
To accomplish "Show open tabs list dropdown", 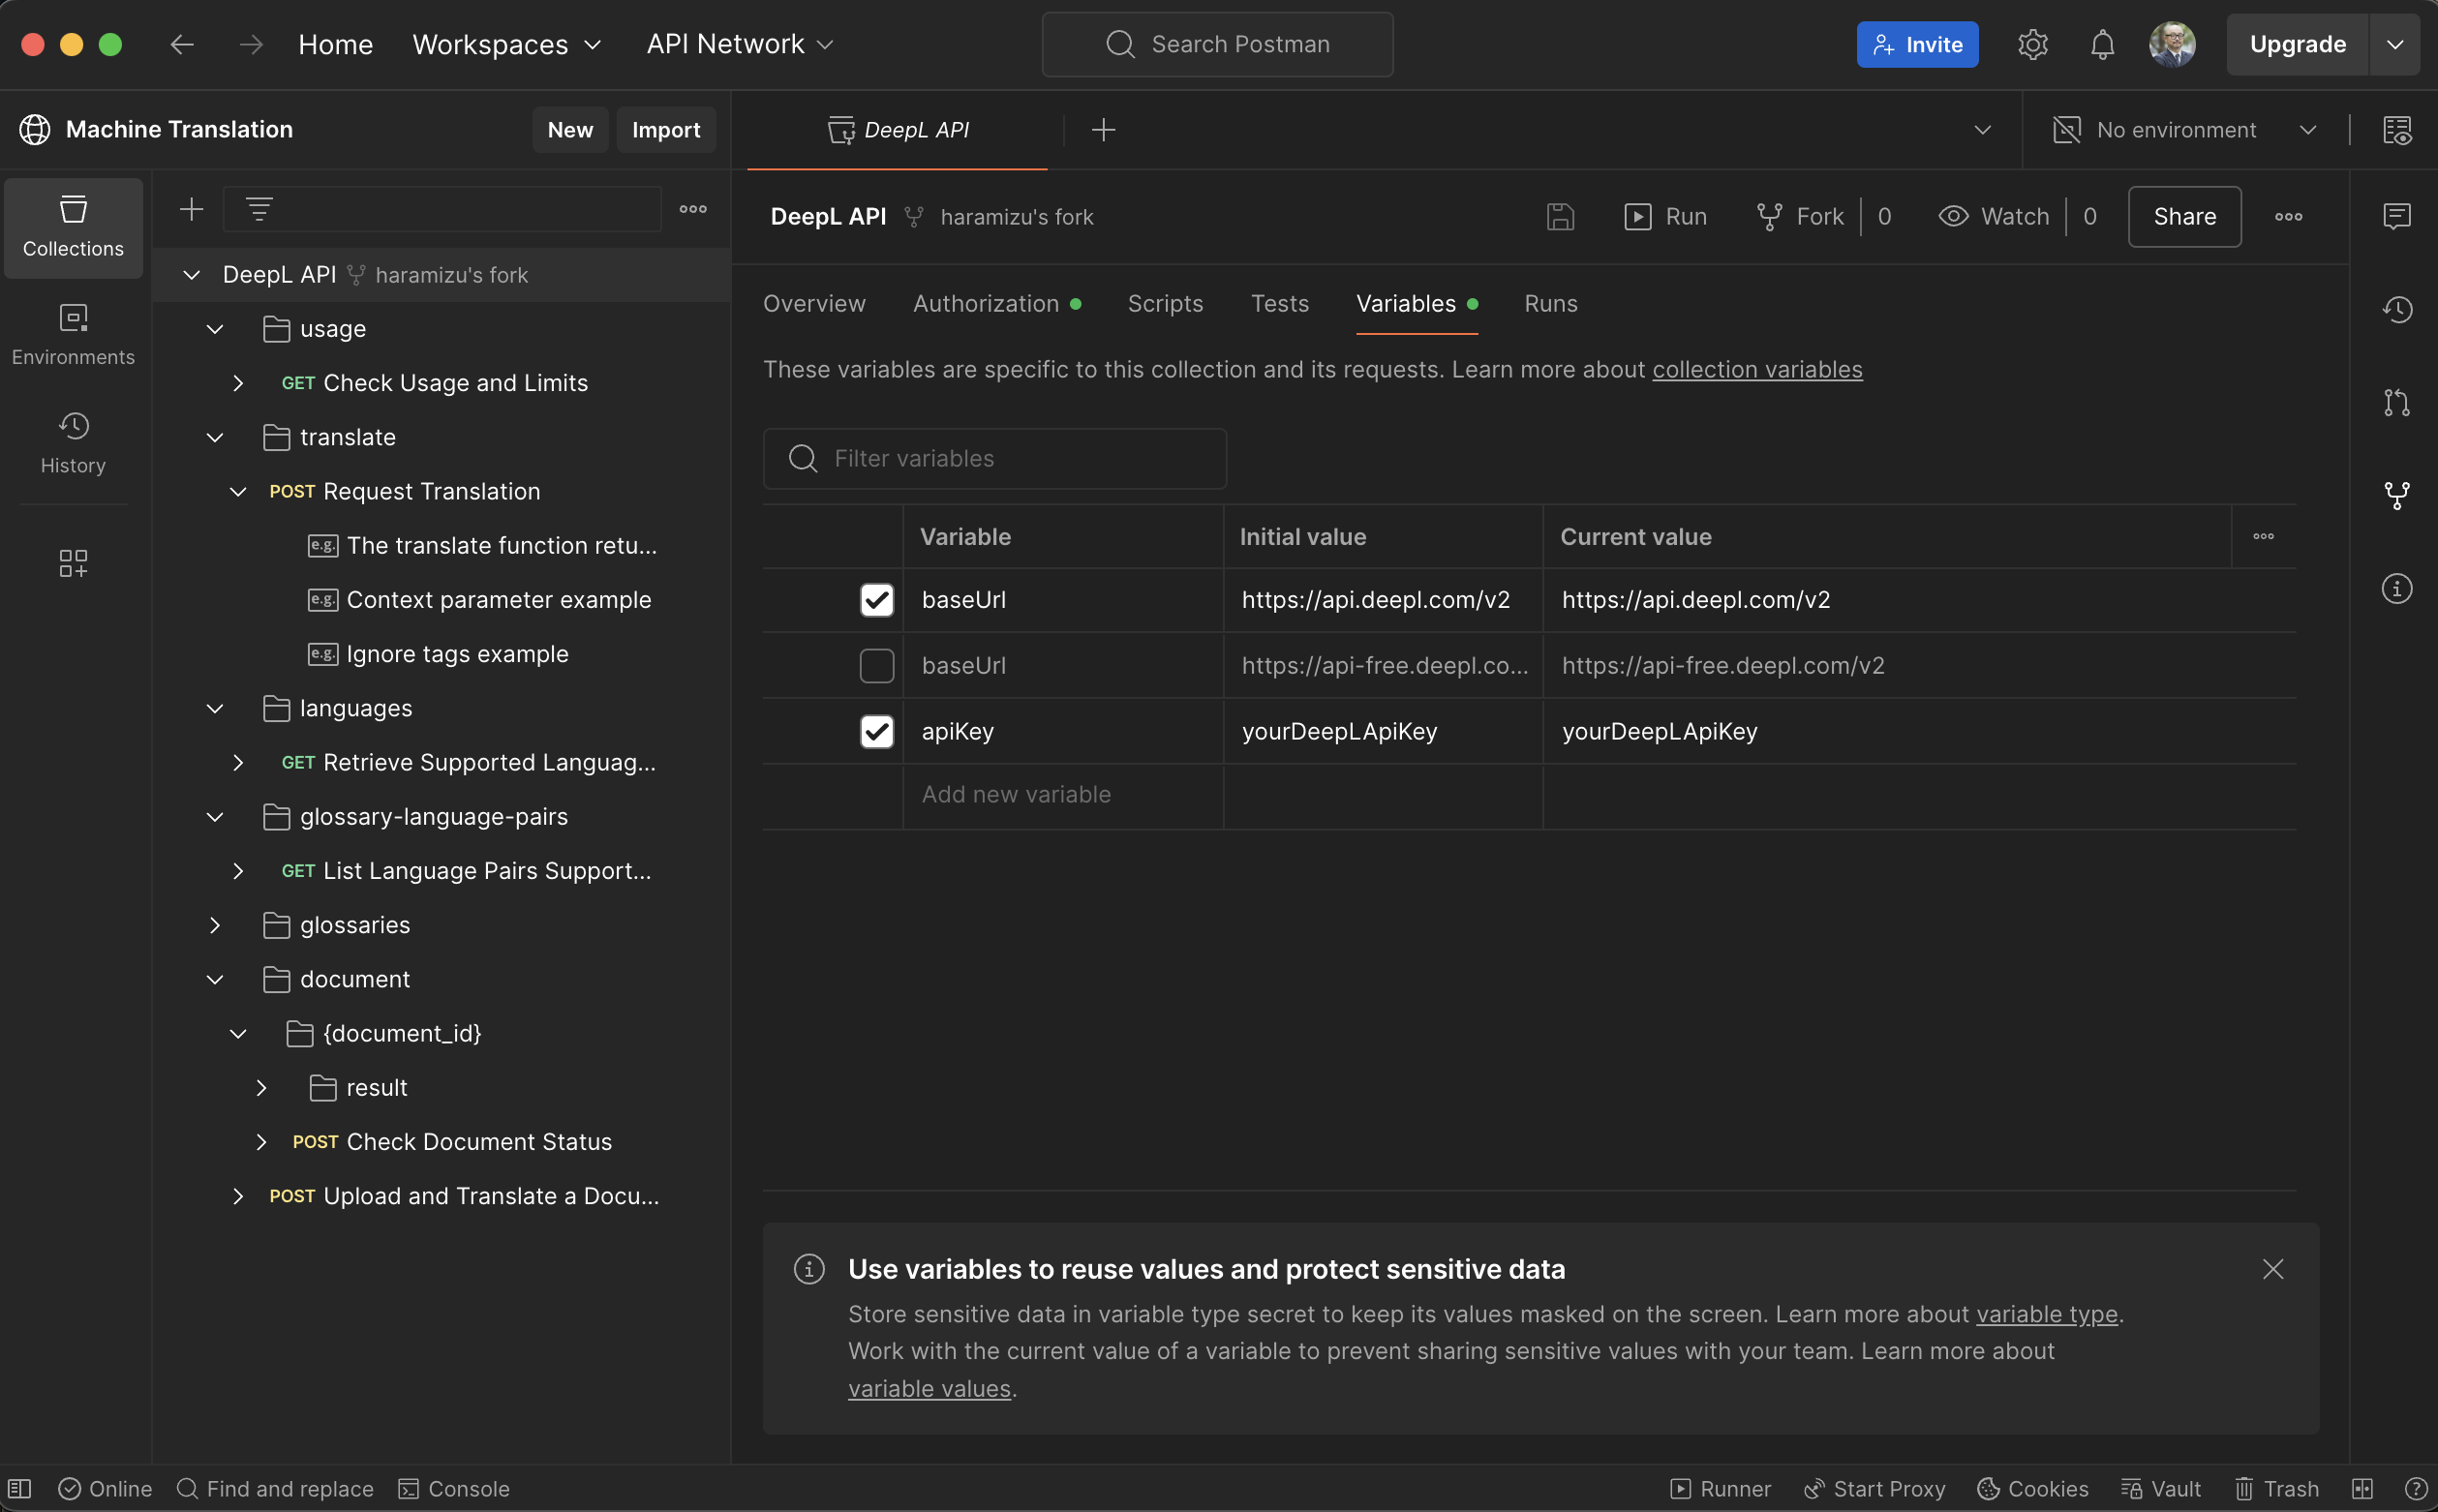I will 1982,130.
